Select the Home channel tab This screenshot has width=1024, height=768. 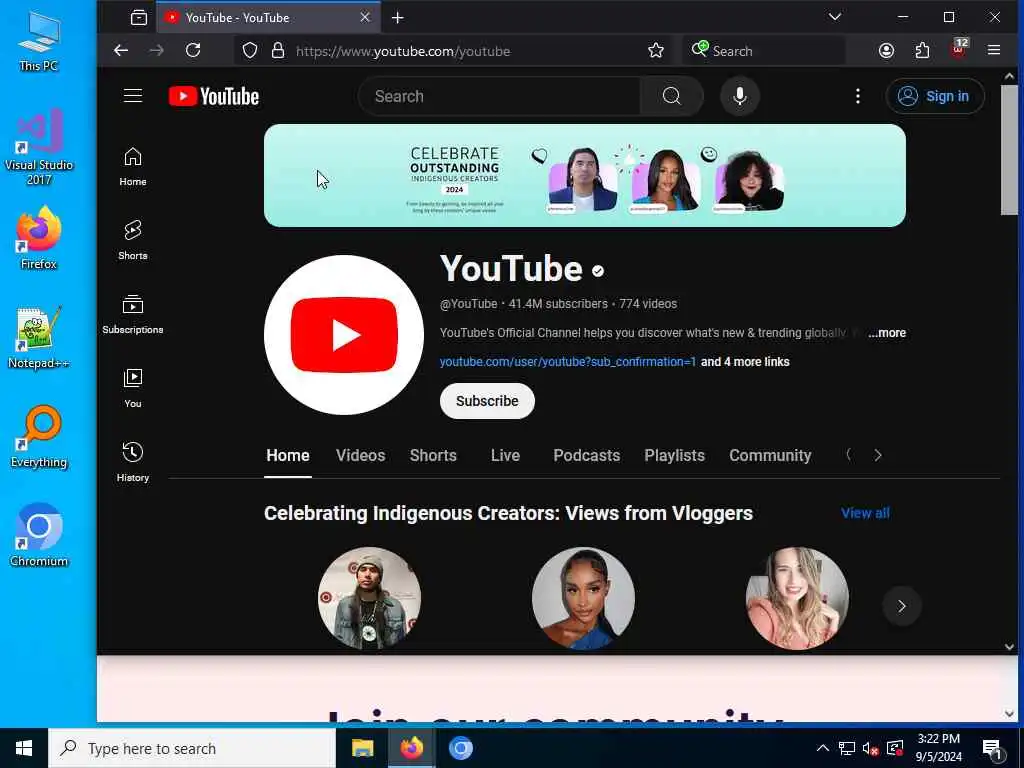pos(287,455)
